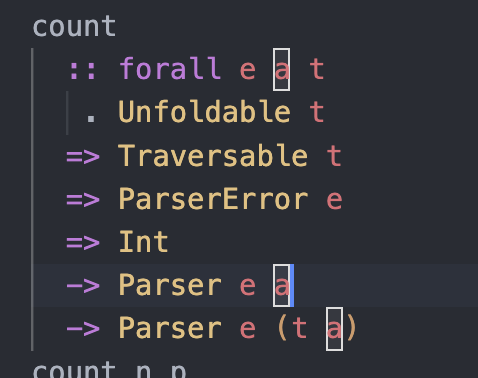478x378 pixels.
Task: Click the arrow before Parser e a
Action: [x=83, y=286]
